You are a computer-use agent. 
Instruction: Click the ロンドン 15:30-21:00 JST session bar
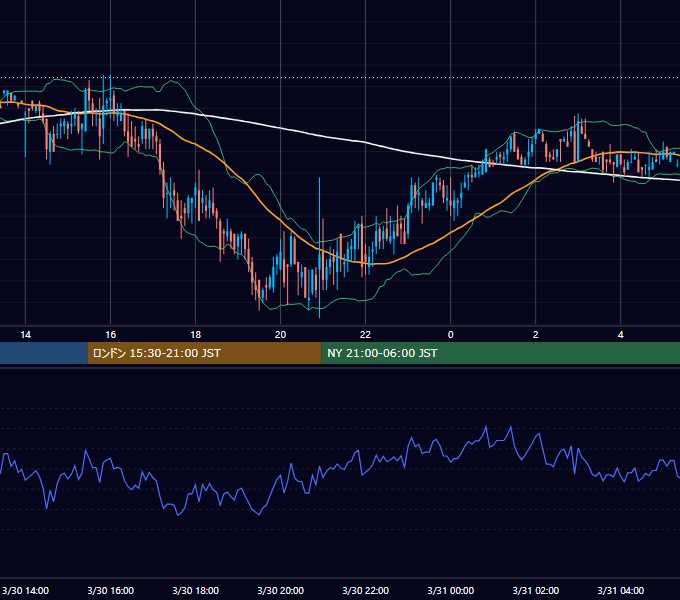click(204, 353)
